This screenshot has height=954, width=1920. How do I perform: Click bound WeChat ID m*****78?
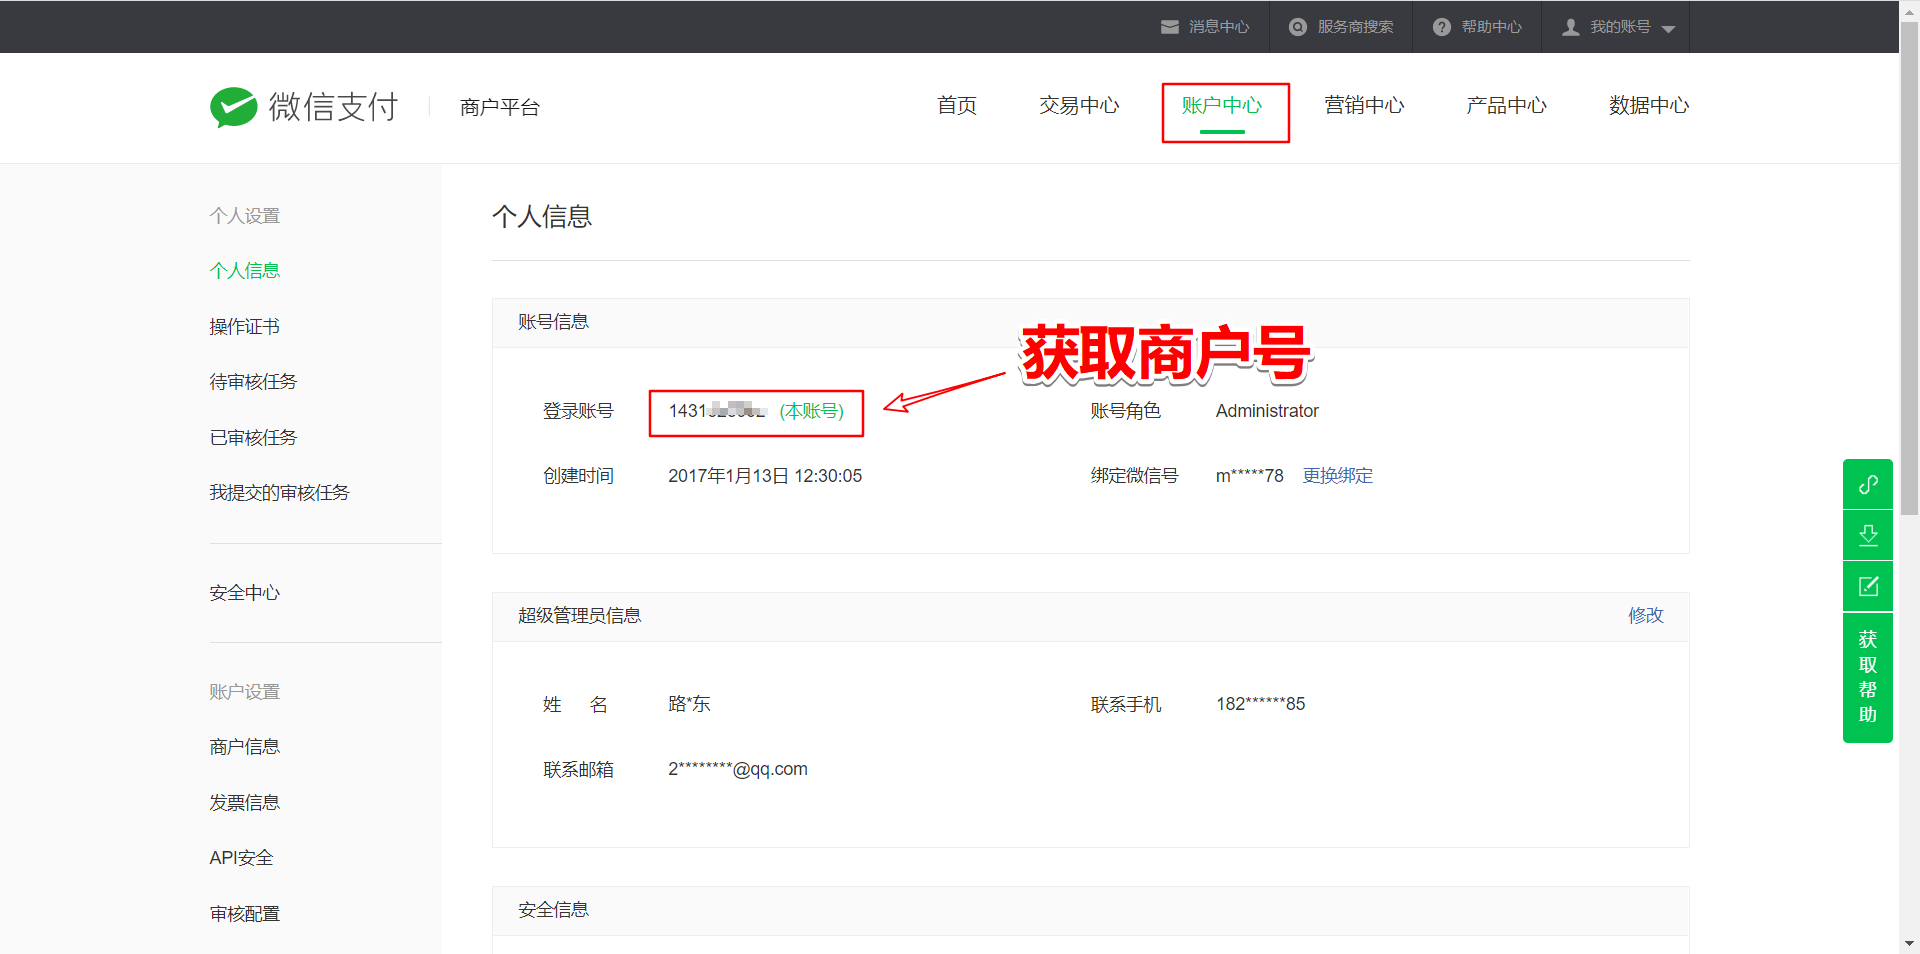(x=1249, y=476)
